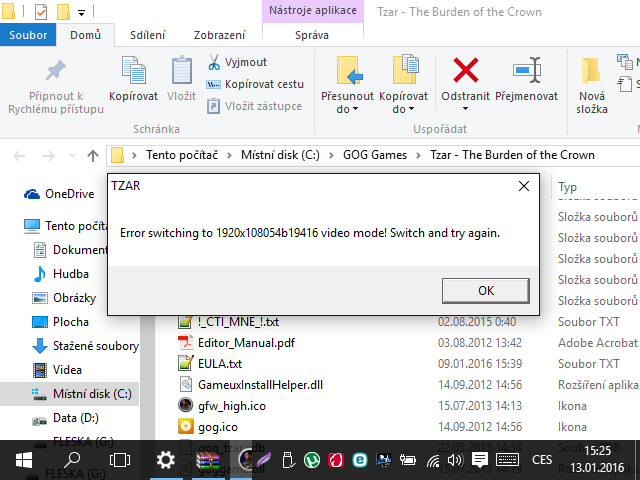Go up one folder level with up arrow
This screenshot has height=480, width=640.
(x=92, y=155)
